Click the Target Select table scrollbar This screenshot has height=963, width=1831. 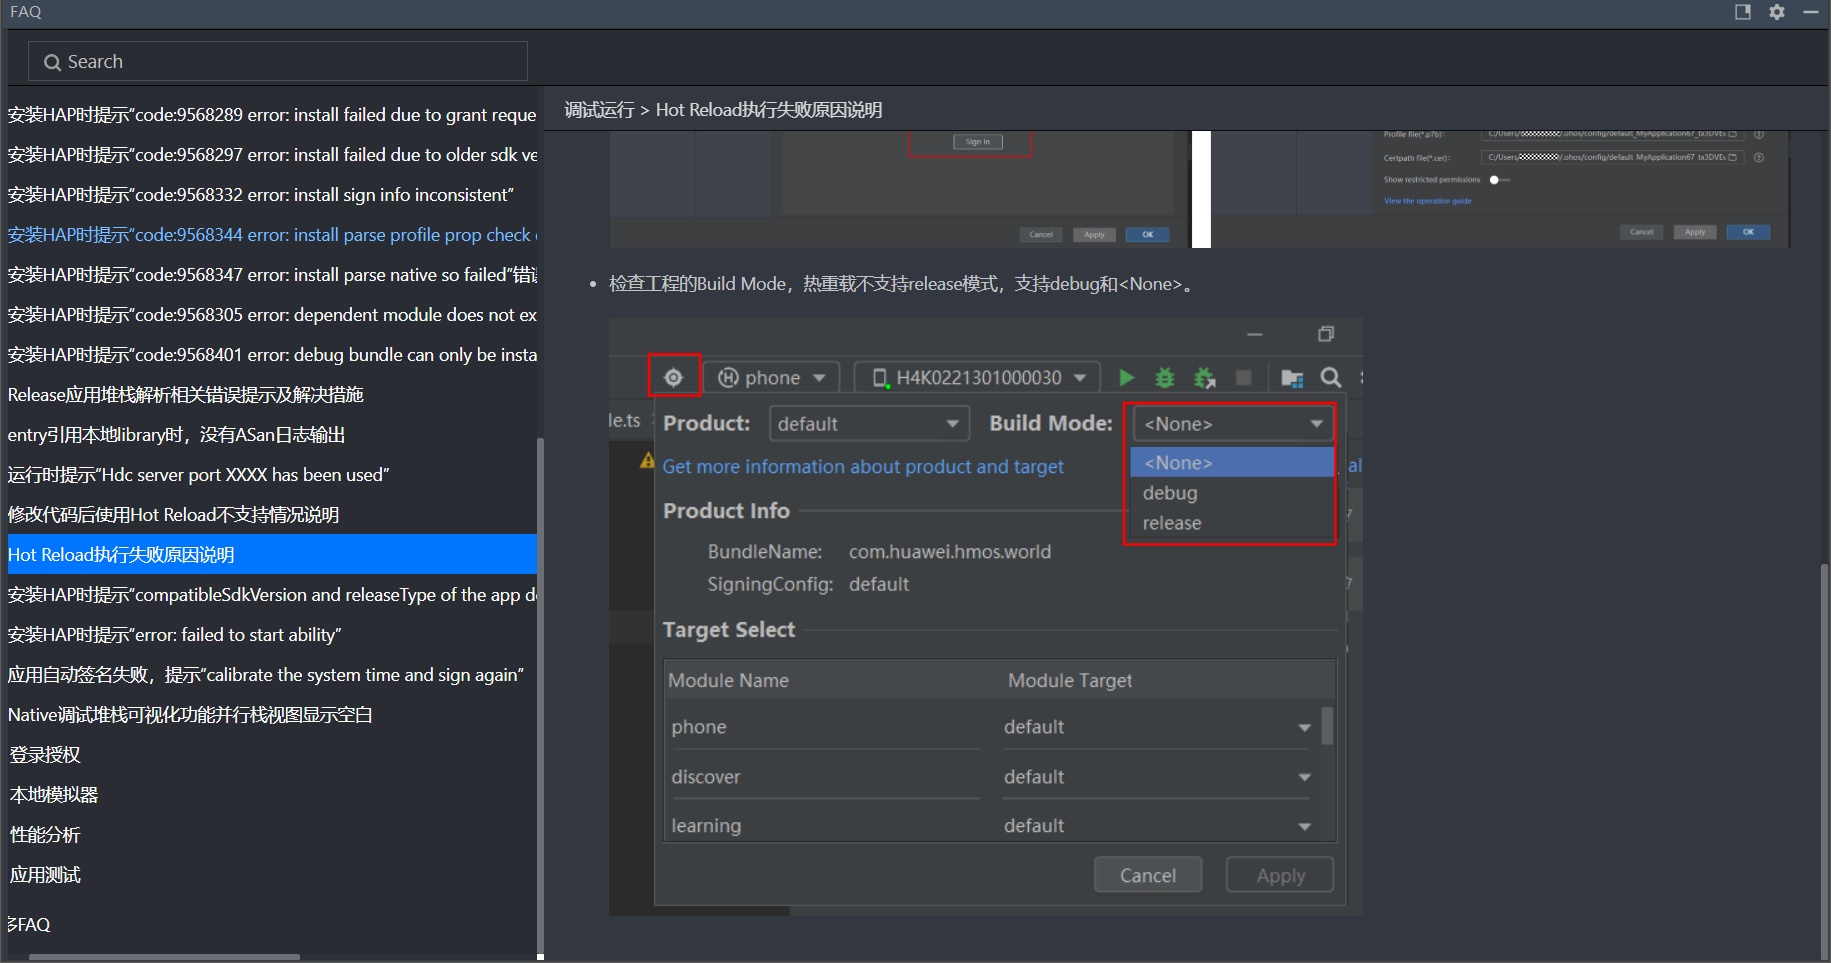coord(1327,726)
